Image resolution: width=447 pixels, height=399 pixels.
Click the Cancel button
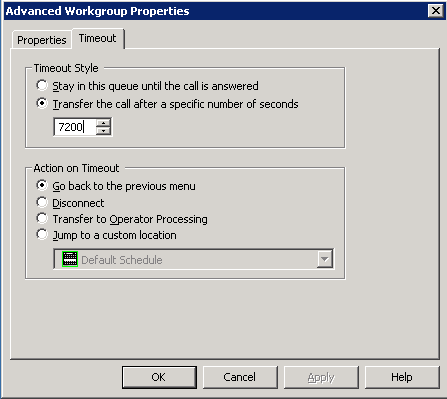pos(240,377)
